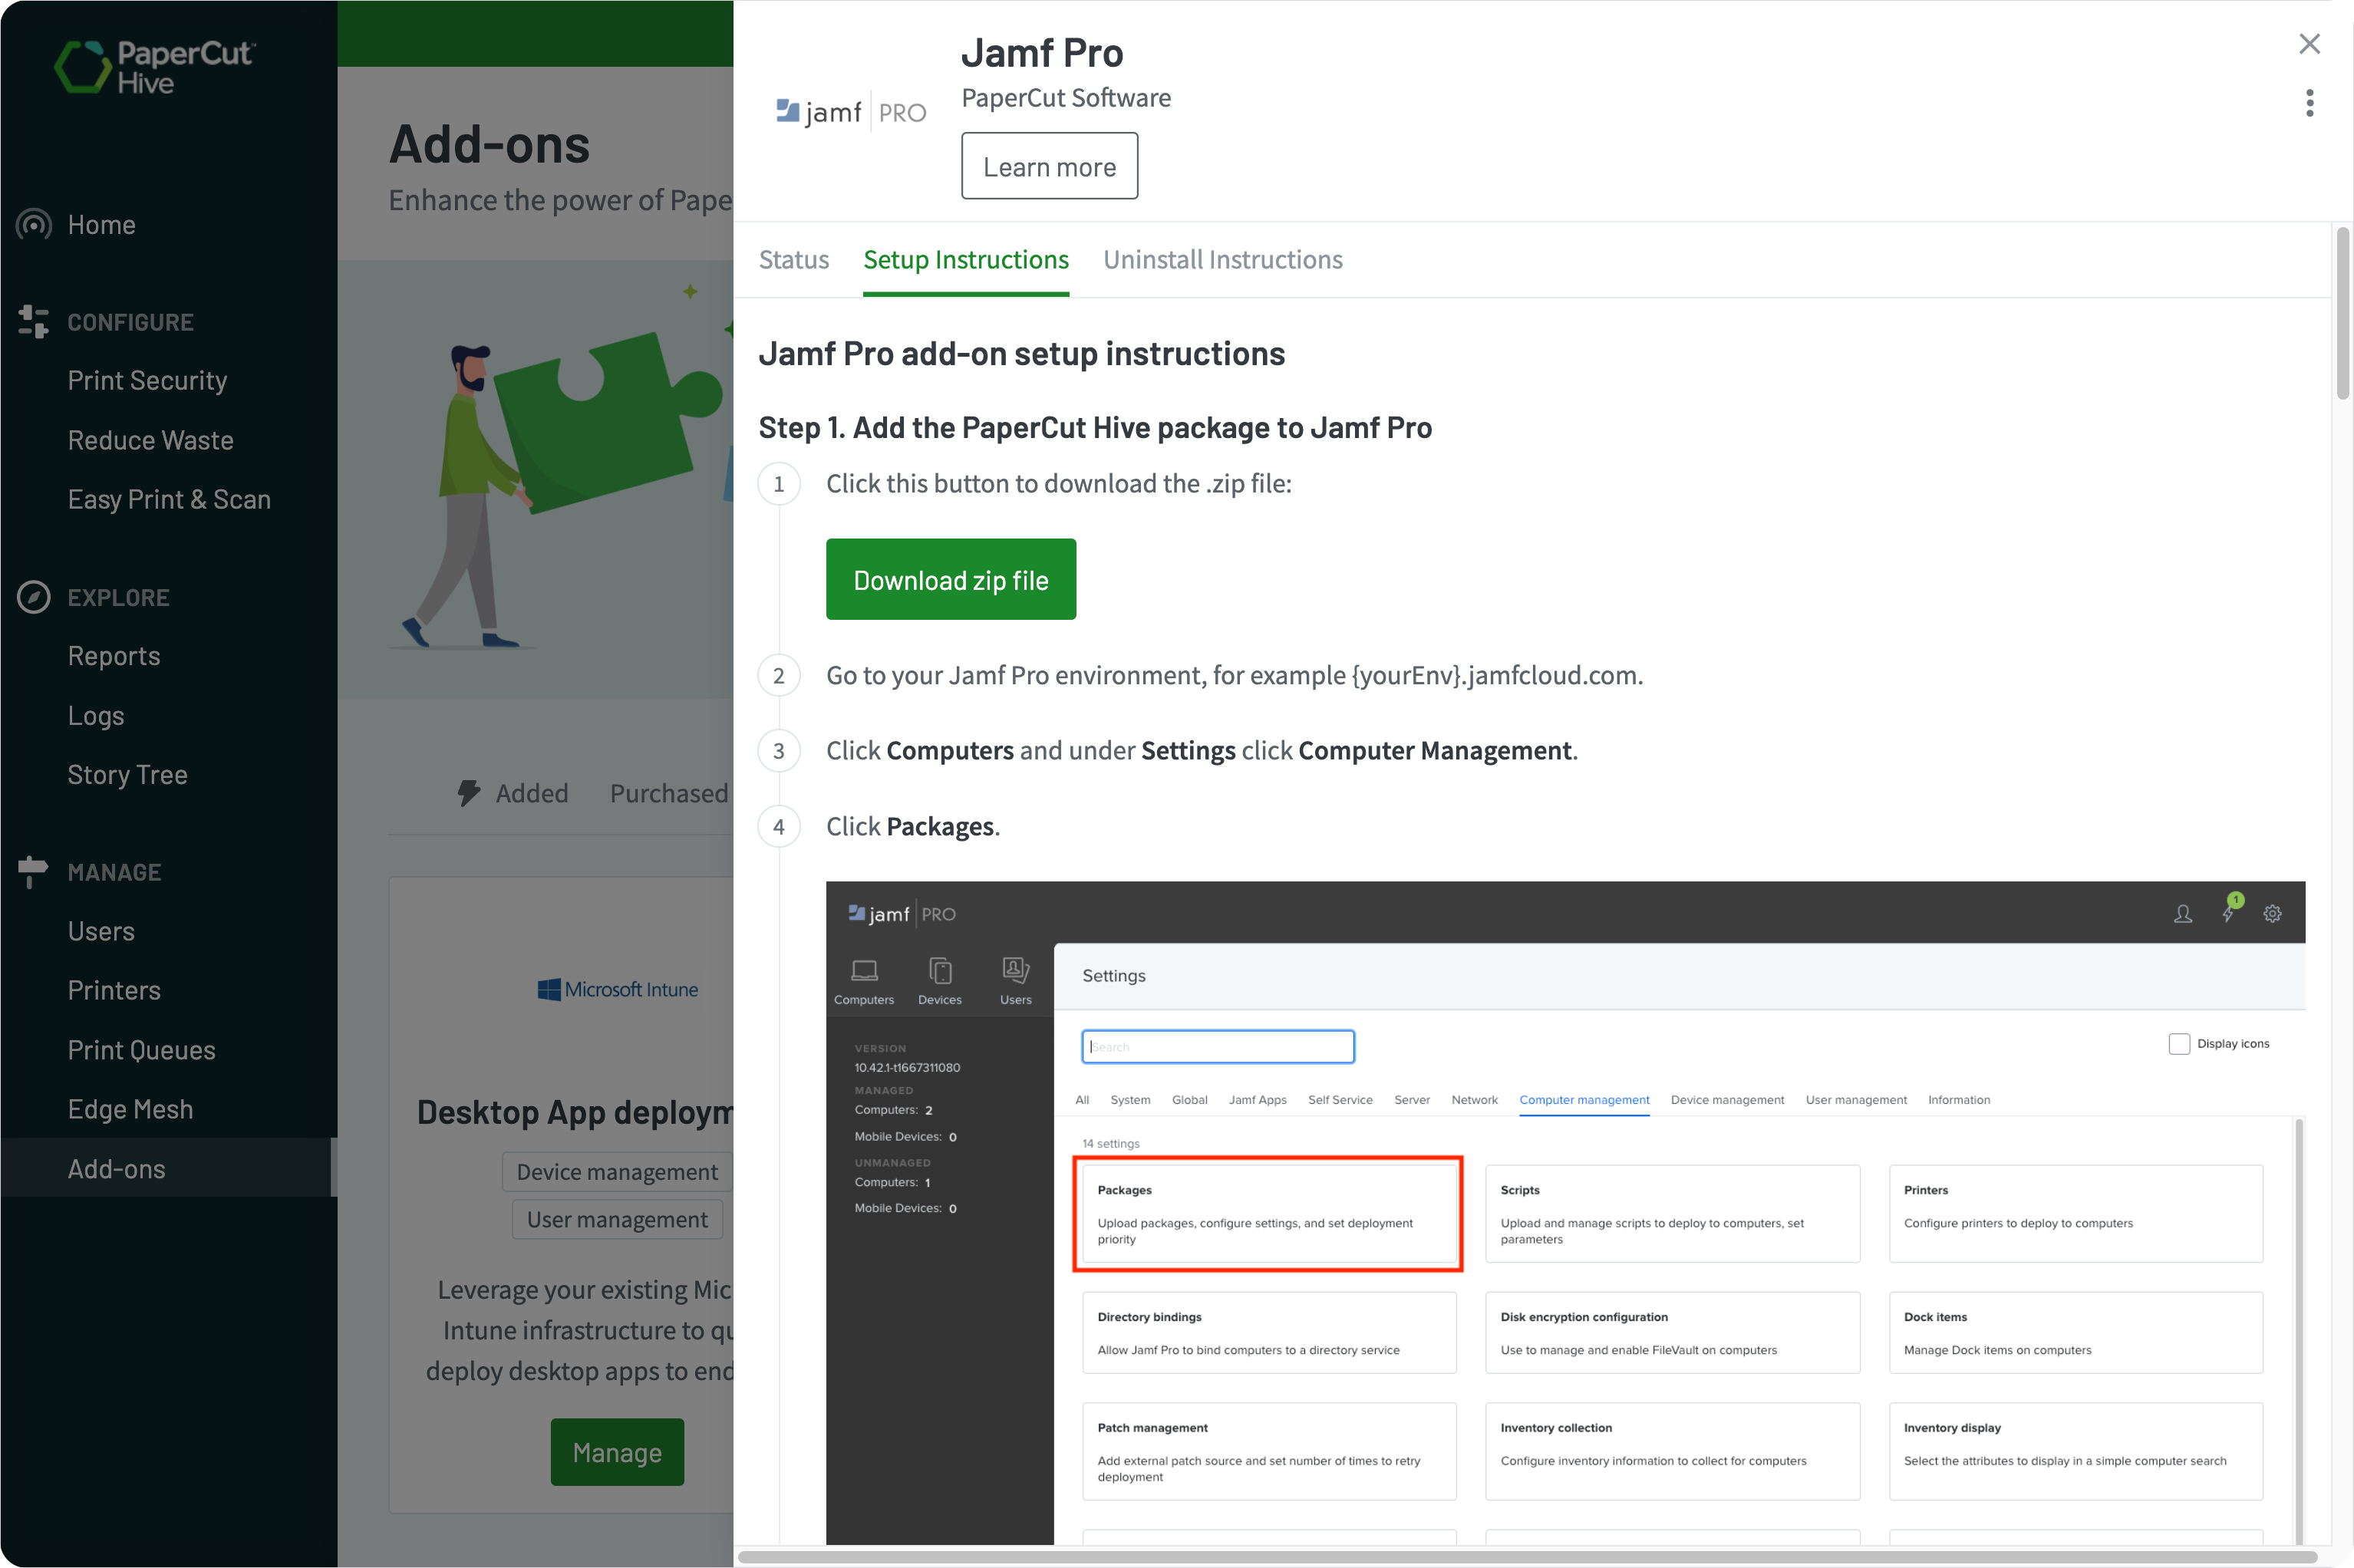Viewport: 2354px width, 1568px height.
Task: Click Learn more about Jamf Pro
Action: point(1049,166)
